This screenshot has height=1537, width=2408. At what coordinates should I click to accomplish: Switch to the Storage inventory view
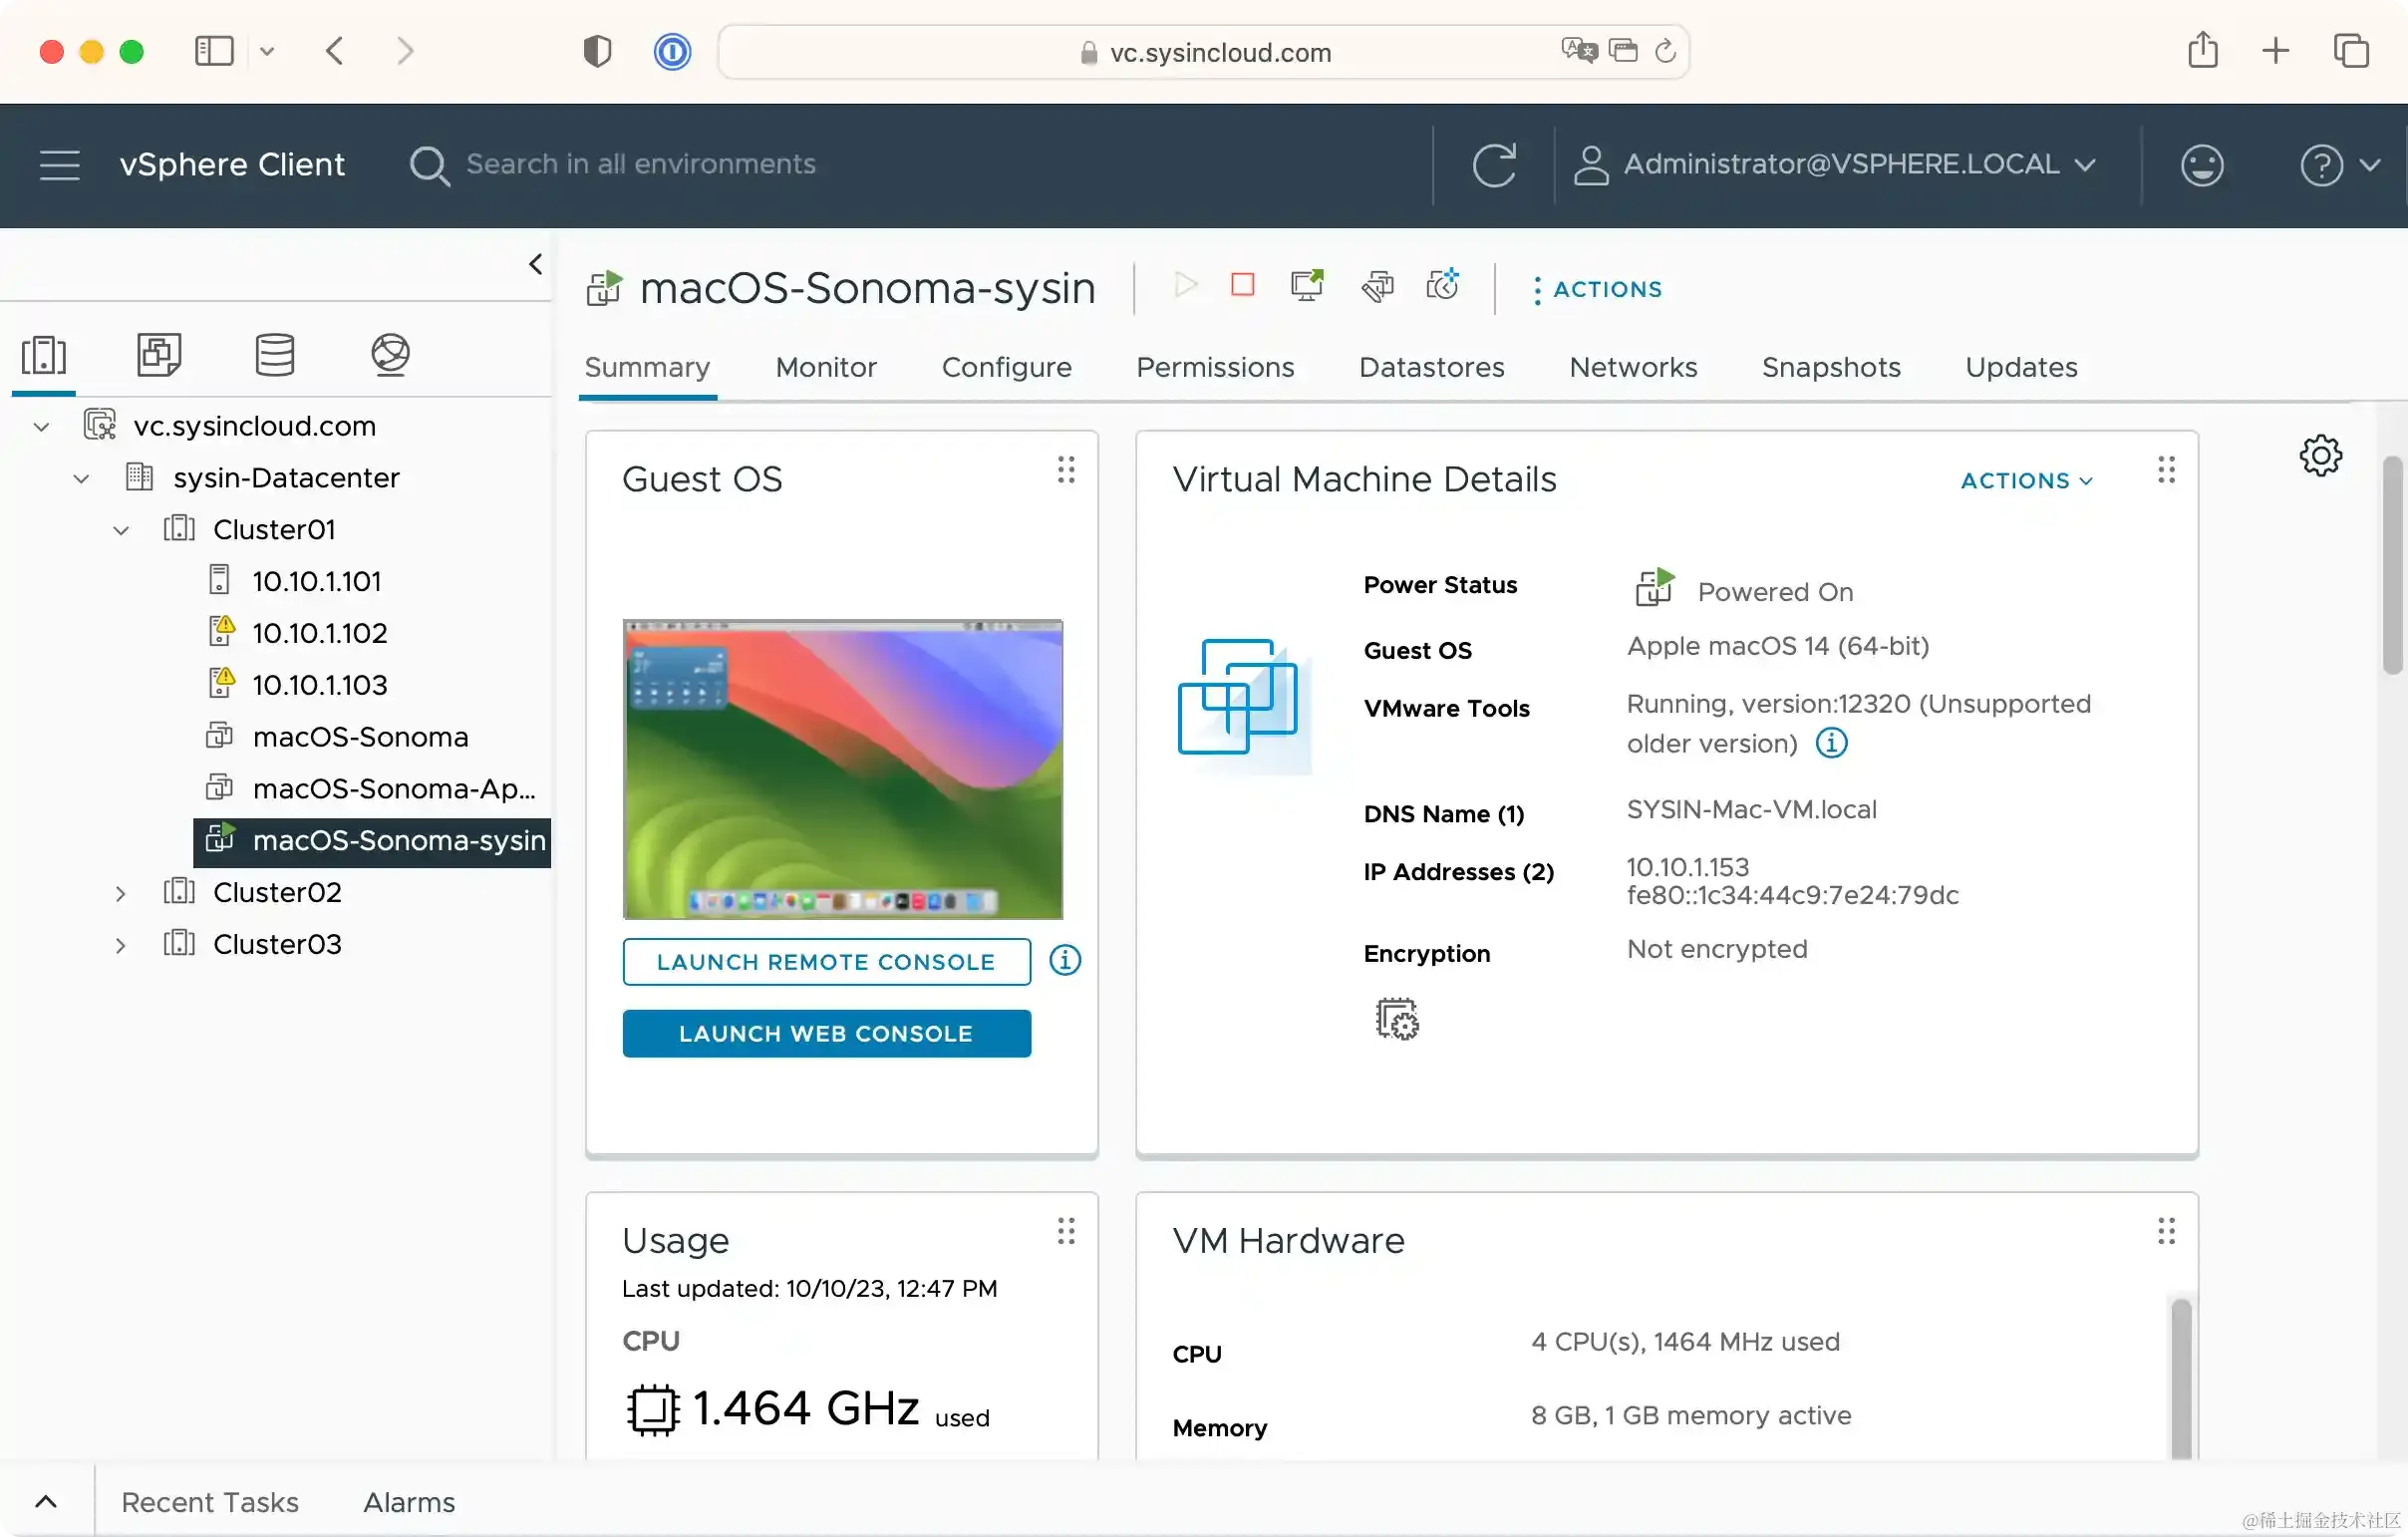coord(274,355)
